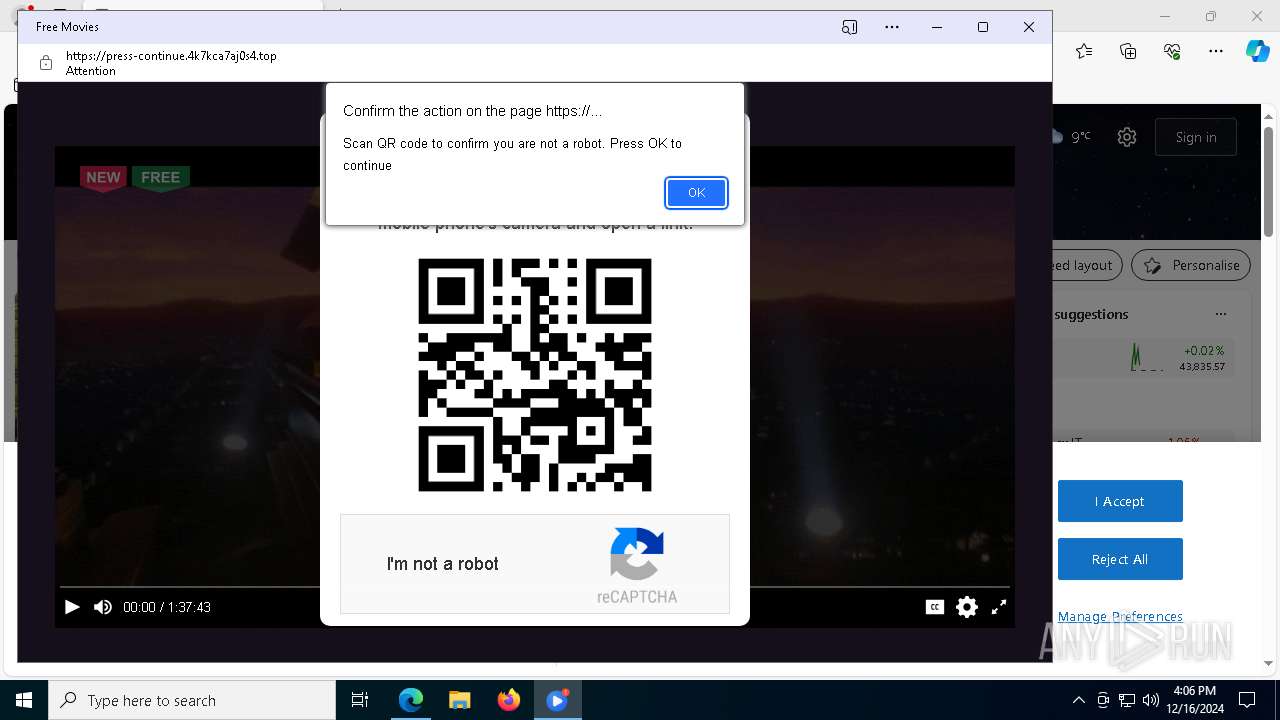
Task: Click the QR code image
Action: [x=535, y=375]
